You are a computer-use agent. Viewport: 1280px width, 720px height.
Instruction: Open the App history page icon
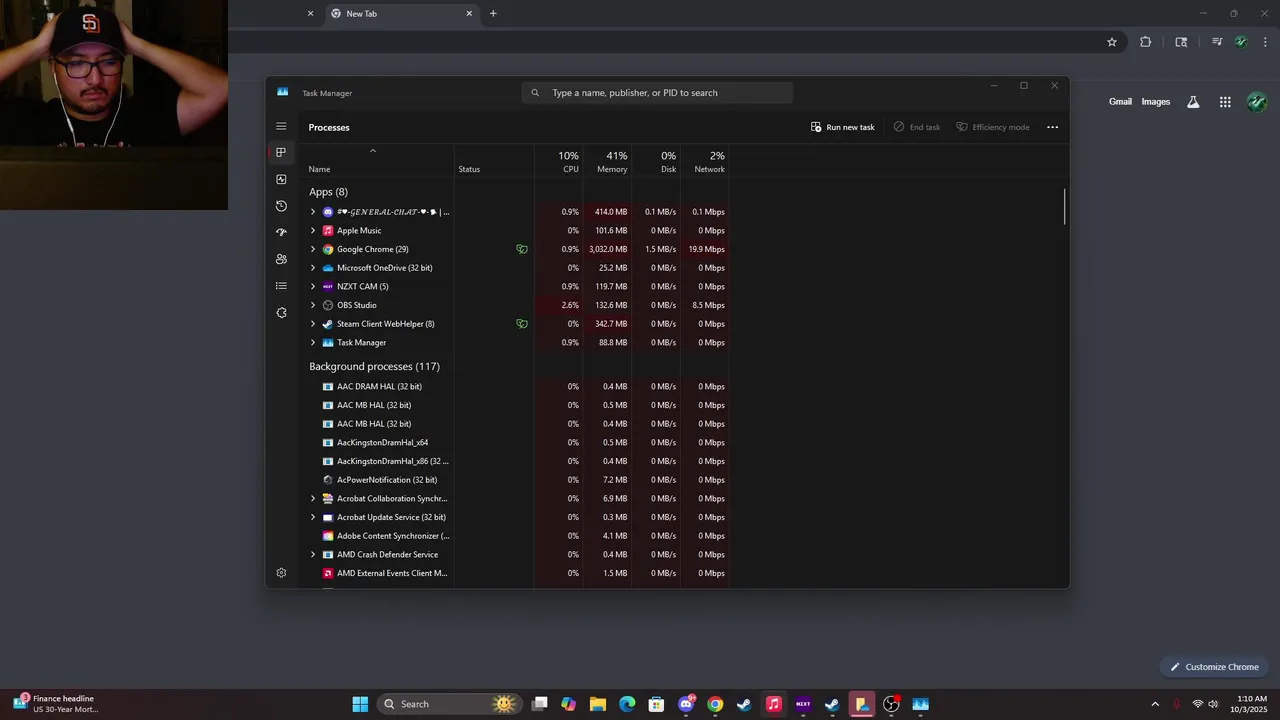coord(281,206)
